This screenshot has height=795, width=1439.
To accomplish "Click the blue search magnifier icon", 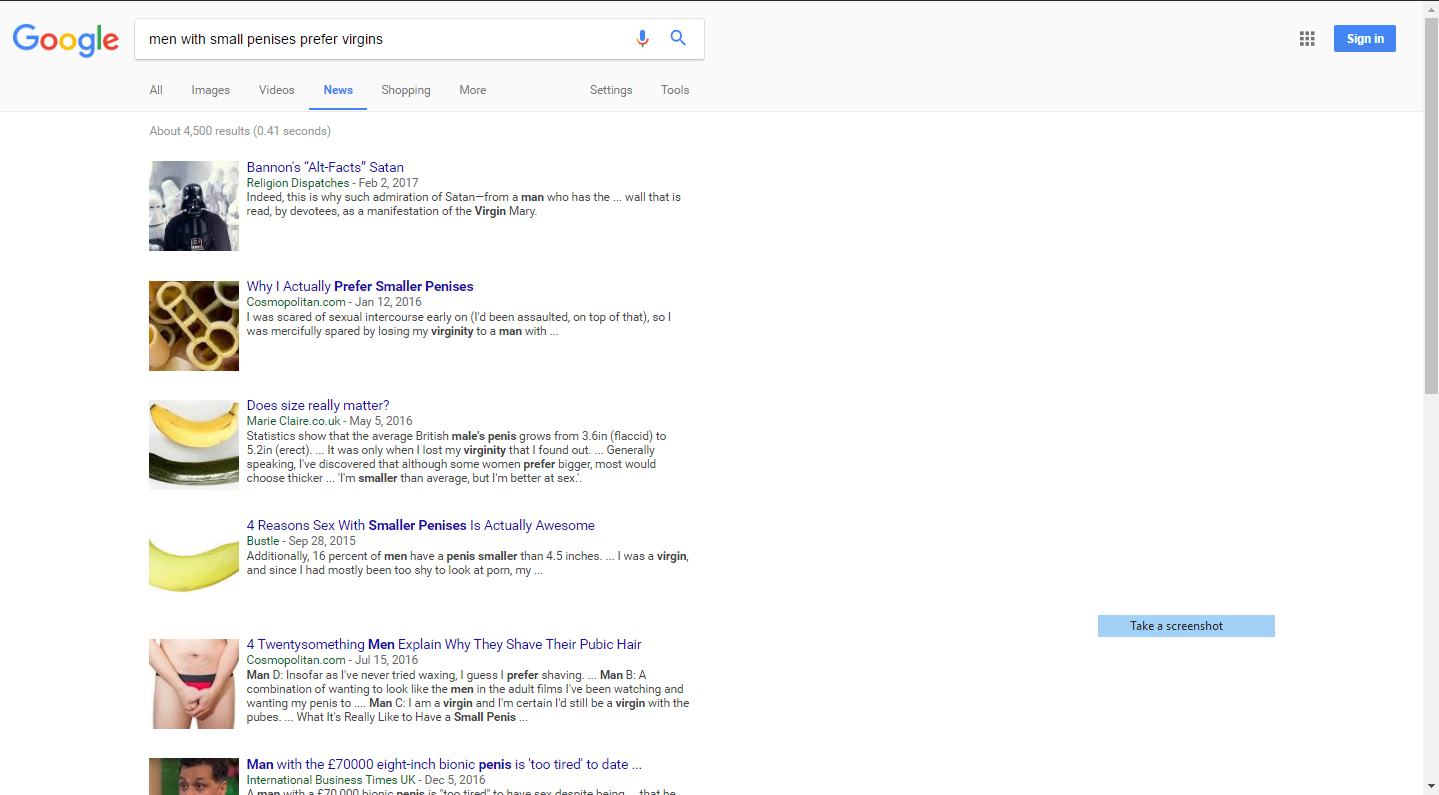I will 678,38.
